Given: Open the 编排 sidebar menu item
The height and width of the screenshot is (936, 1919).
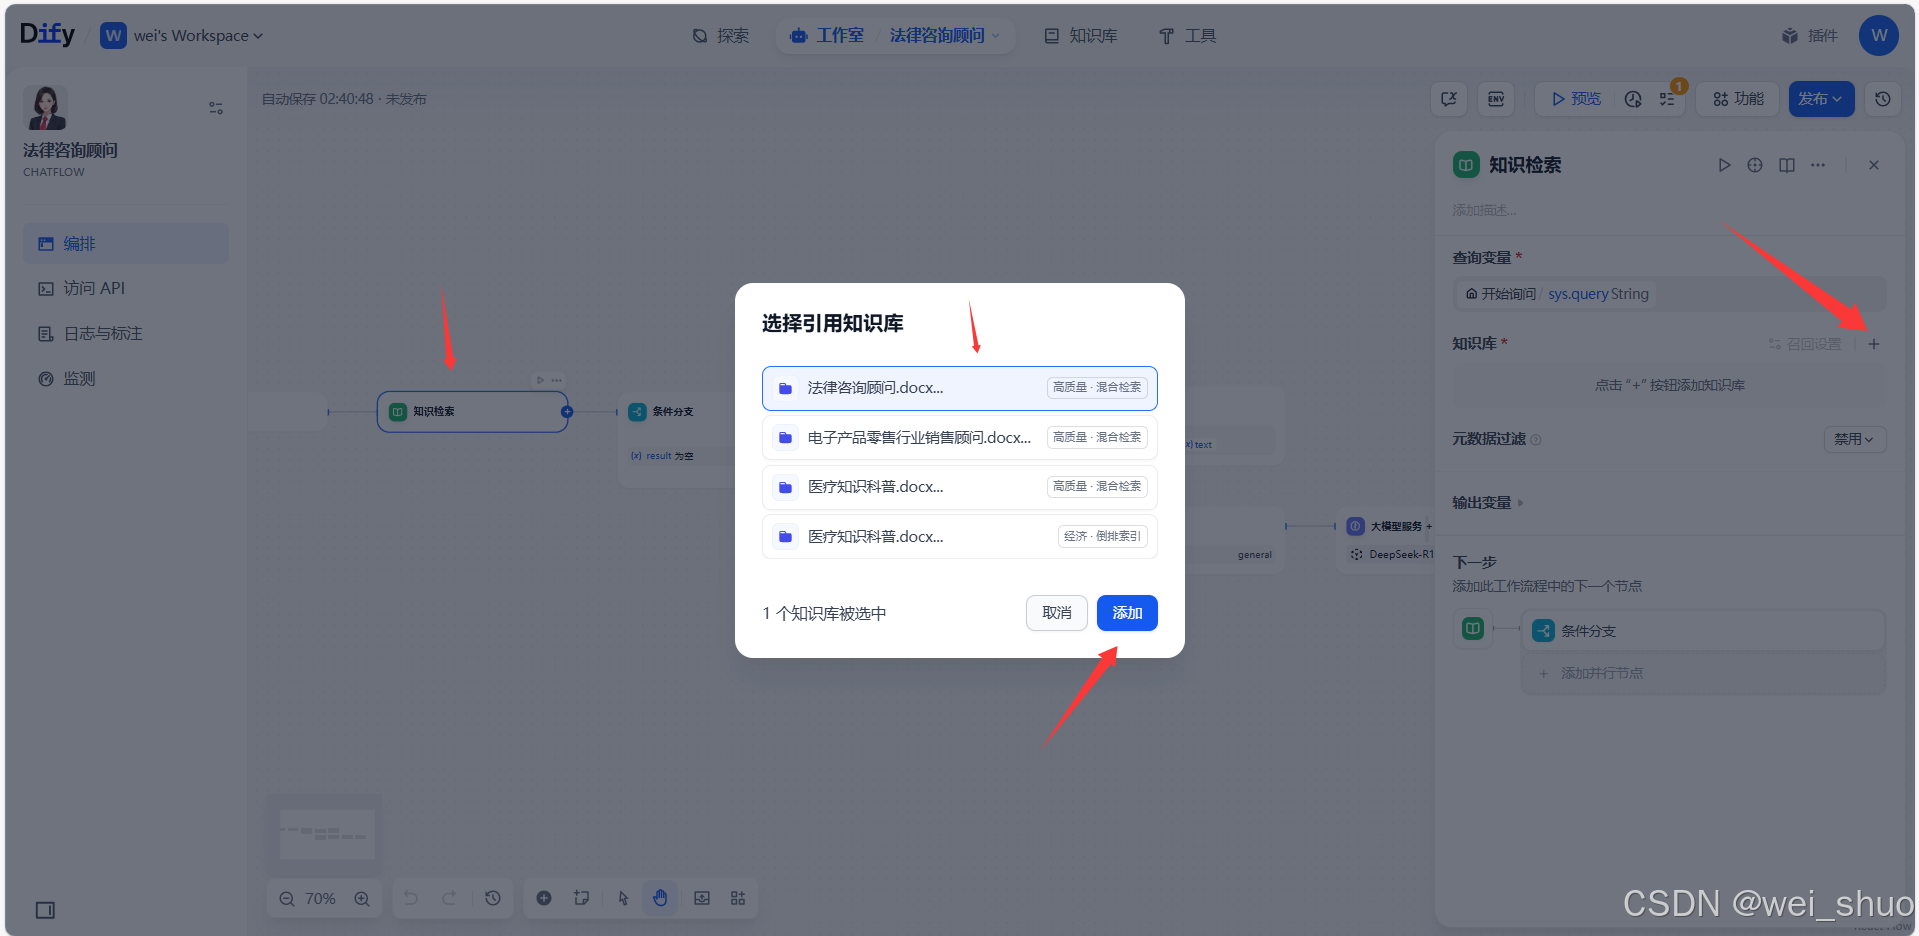Looking at the screenshot, I should (x=80, y=243).
